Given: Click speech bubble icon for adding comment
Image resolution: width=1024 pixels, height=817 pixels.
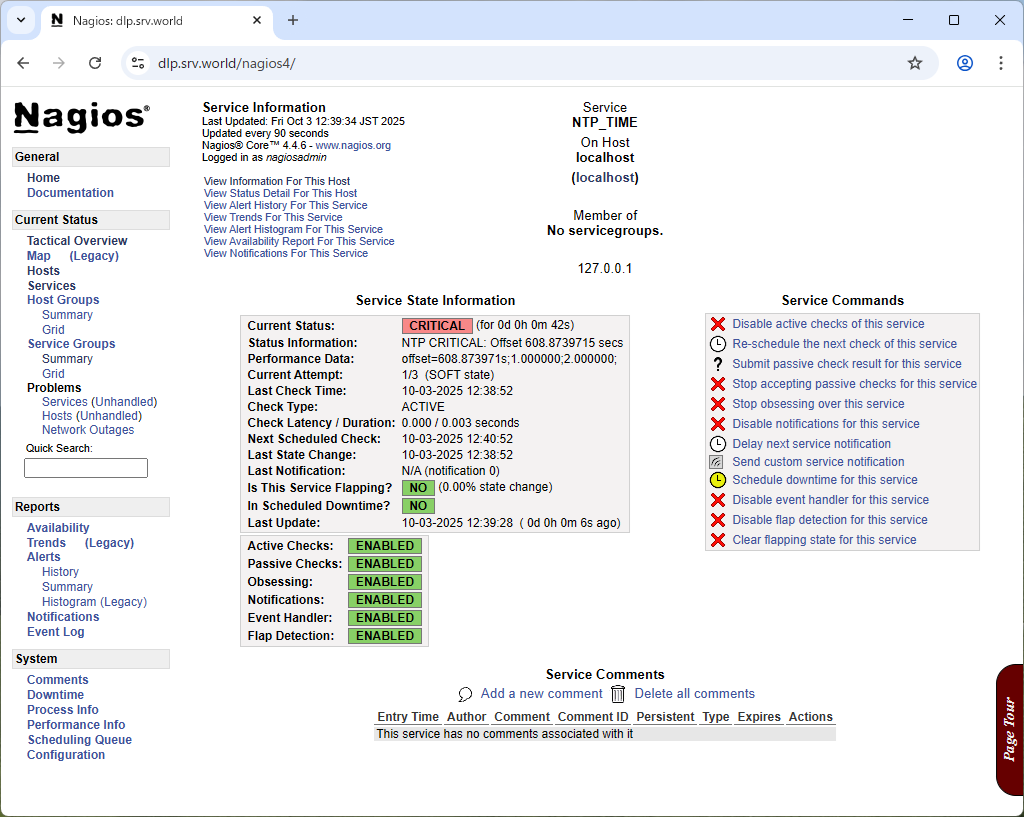Looking at the screenshot, I should tap(465, 694).
